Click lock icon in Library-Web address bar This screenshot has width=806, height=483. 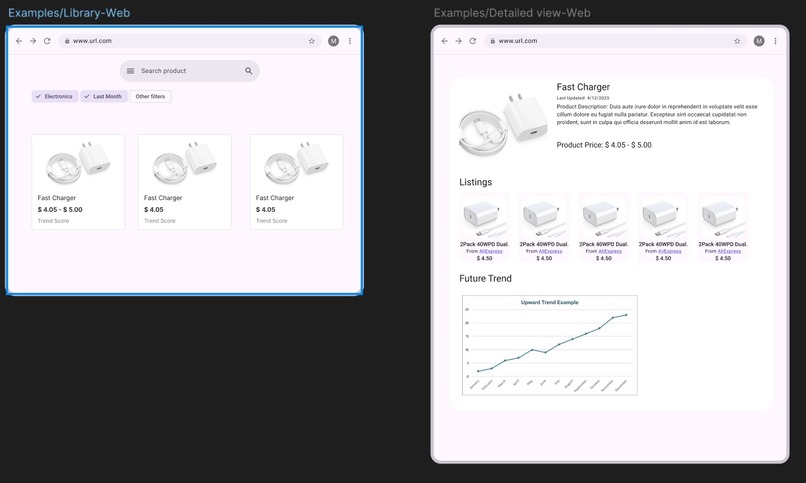(67, 41)
